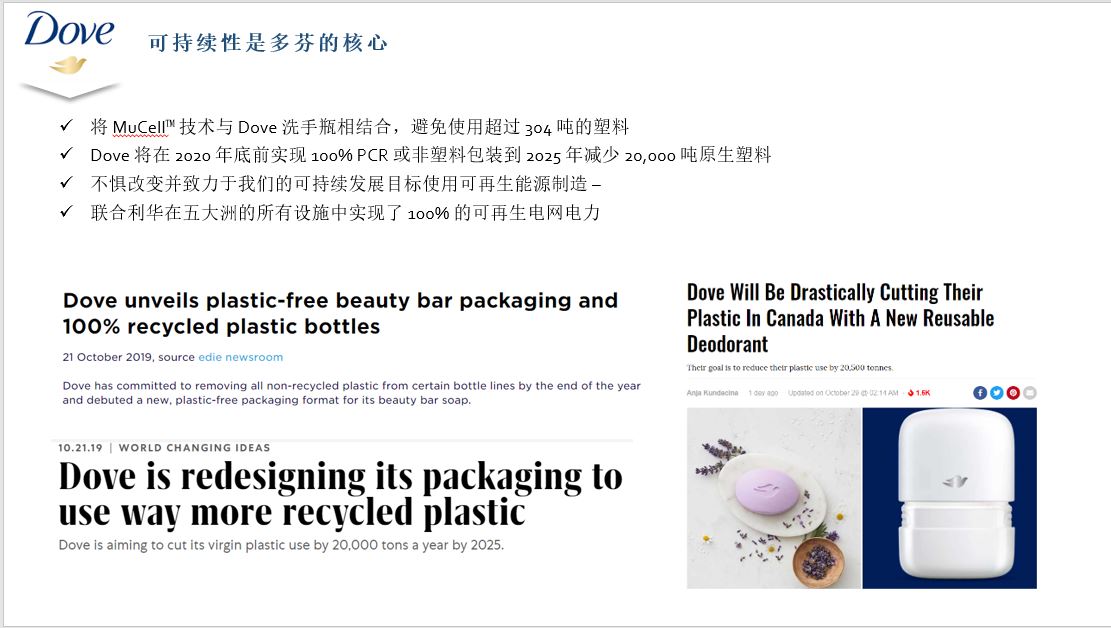Click the Pinterest share icon
1111x628 pixels.
pos(1013,393)
